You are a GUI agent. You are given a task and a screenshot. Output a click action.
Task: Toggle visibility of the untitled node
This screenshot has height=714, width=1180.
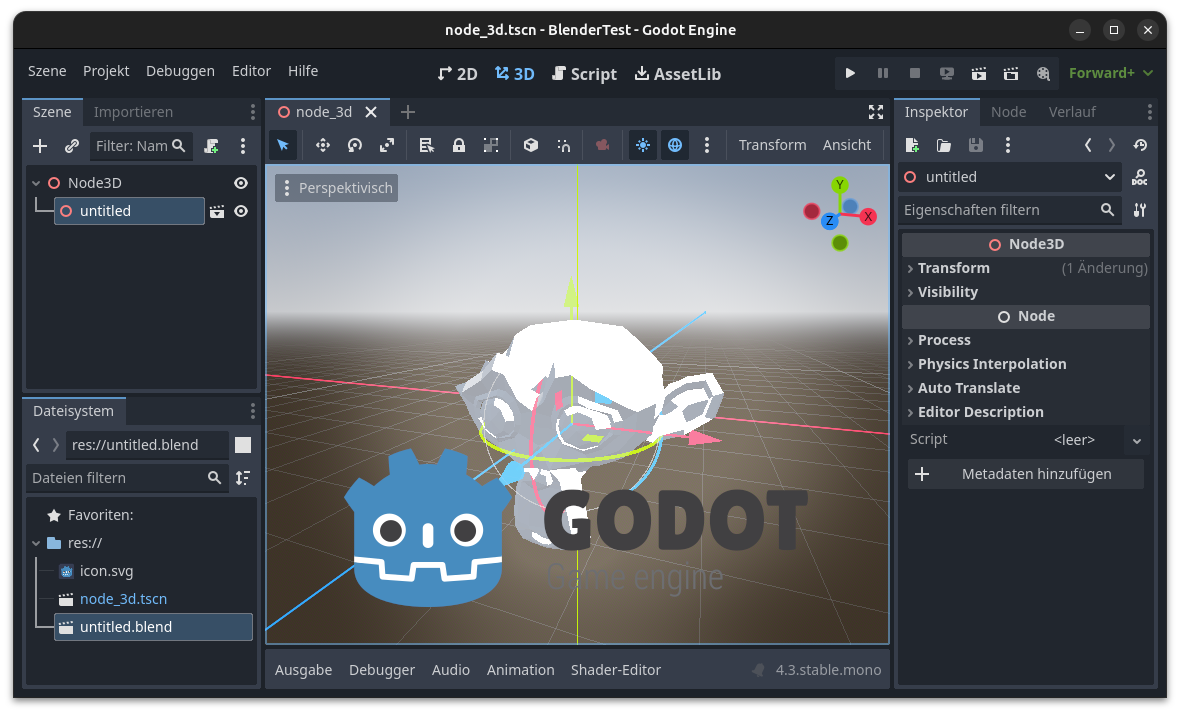pyautogui.click(x=241, y=211)
